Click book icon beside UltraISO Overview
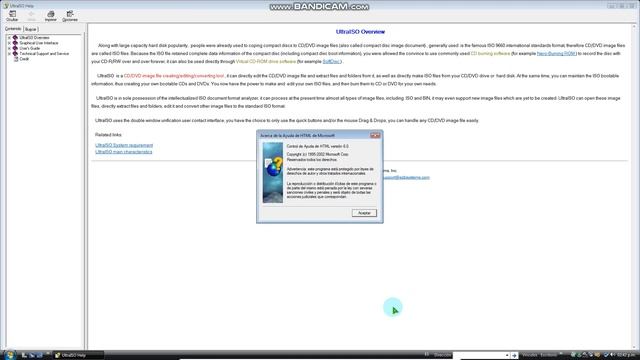640x360 pixels. click(x=15, y=38)
